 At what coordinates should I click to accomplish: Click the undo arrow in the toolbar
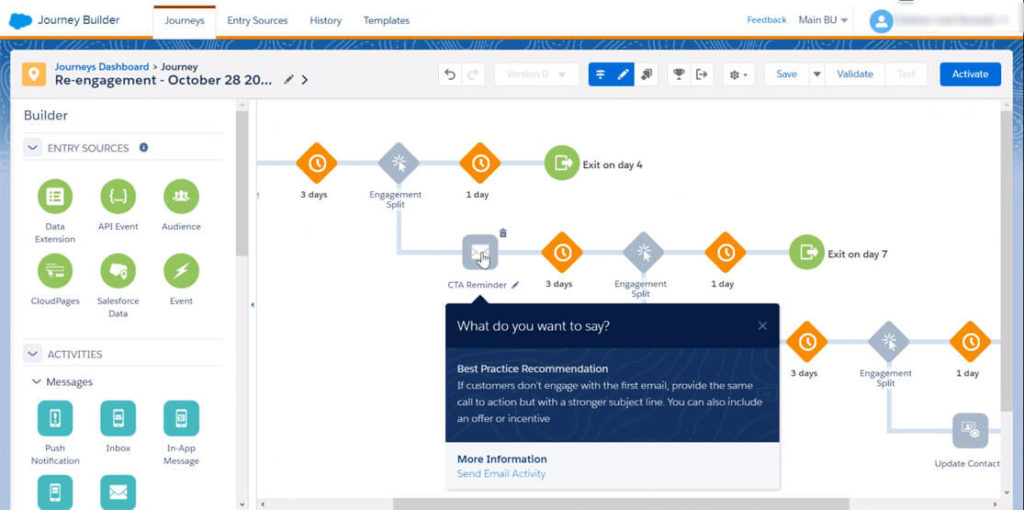[x=451, y=74]
